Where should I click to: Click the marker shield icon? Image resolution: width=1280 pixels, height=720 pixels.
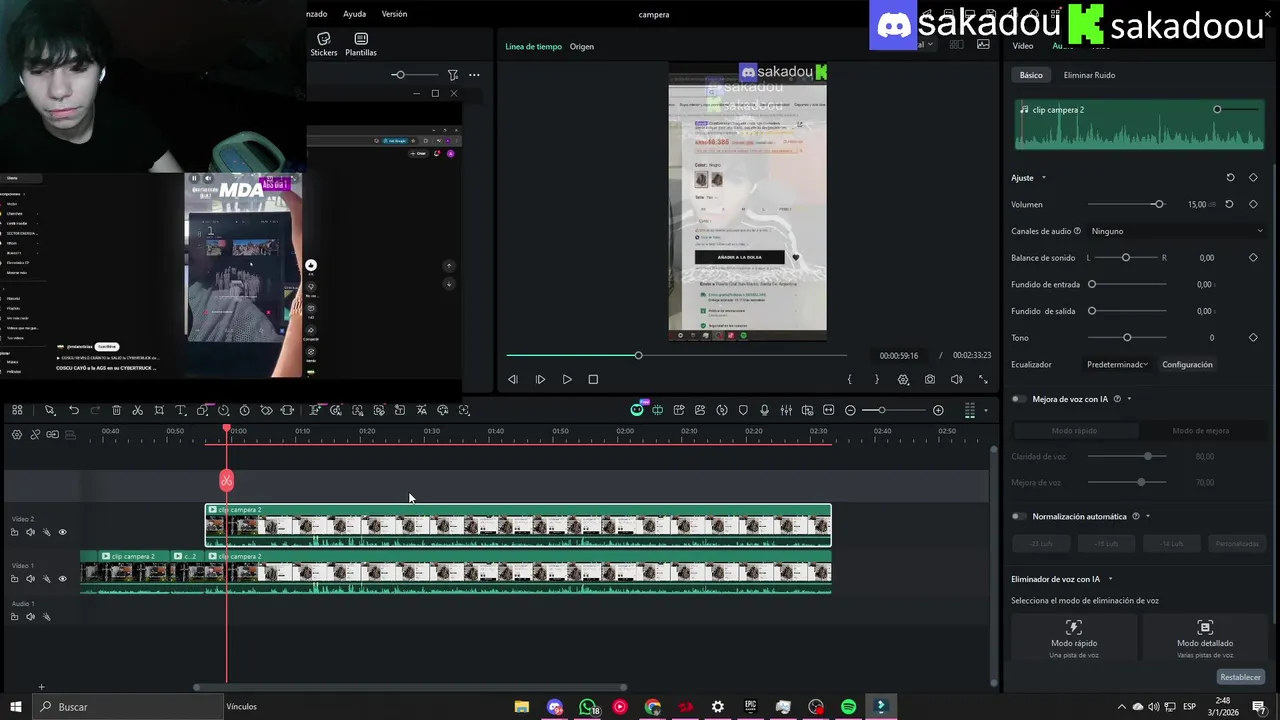point(743,410)
